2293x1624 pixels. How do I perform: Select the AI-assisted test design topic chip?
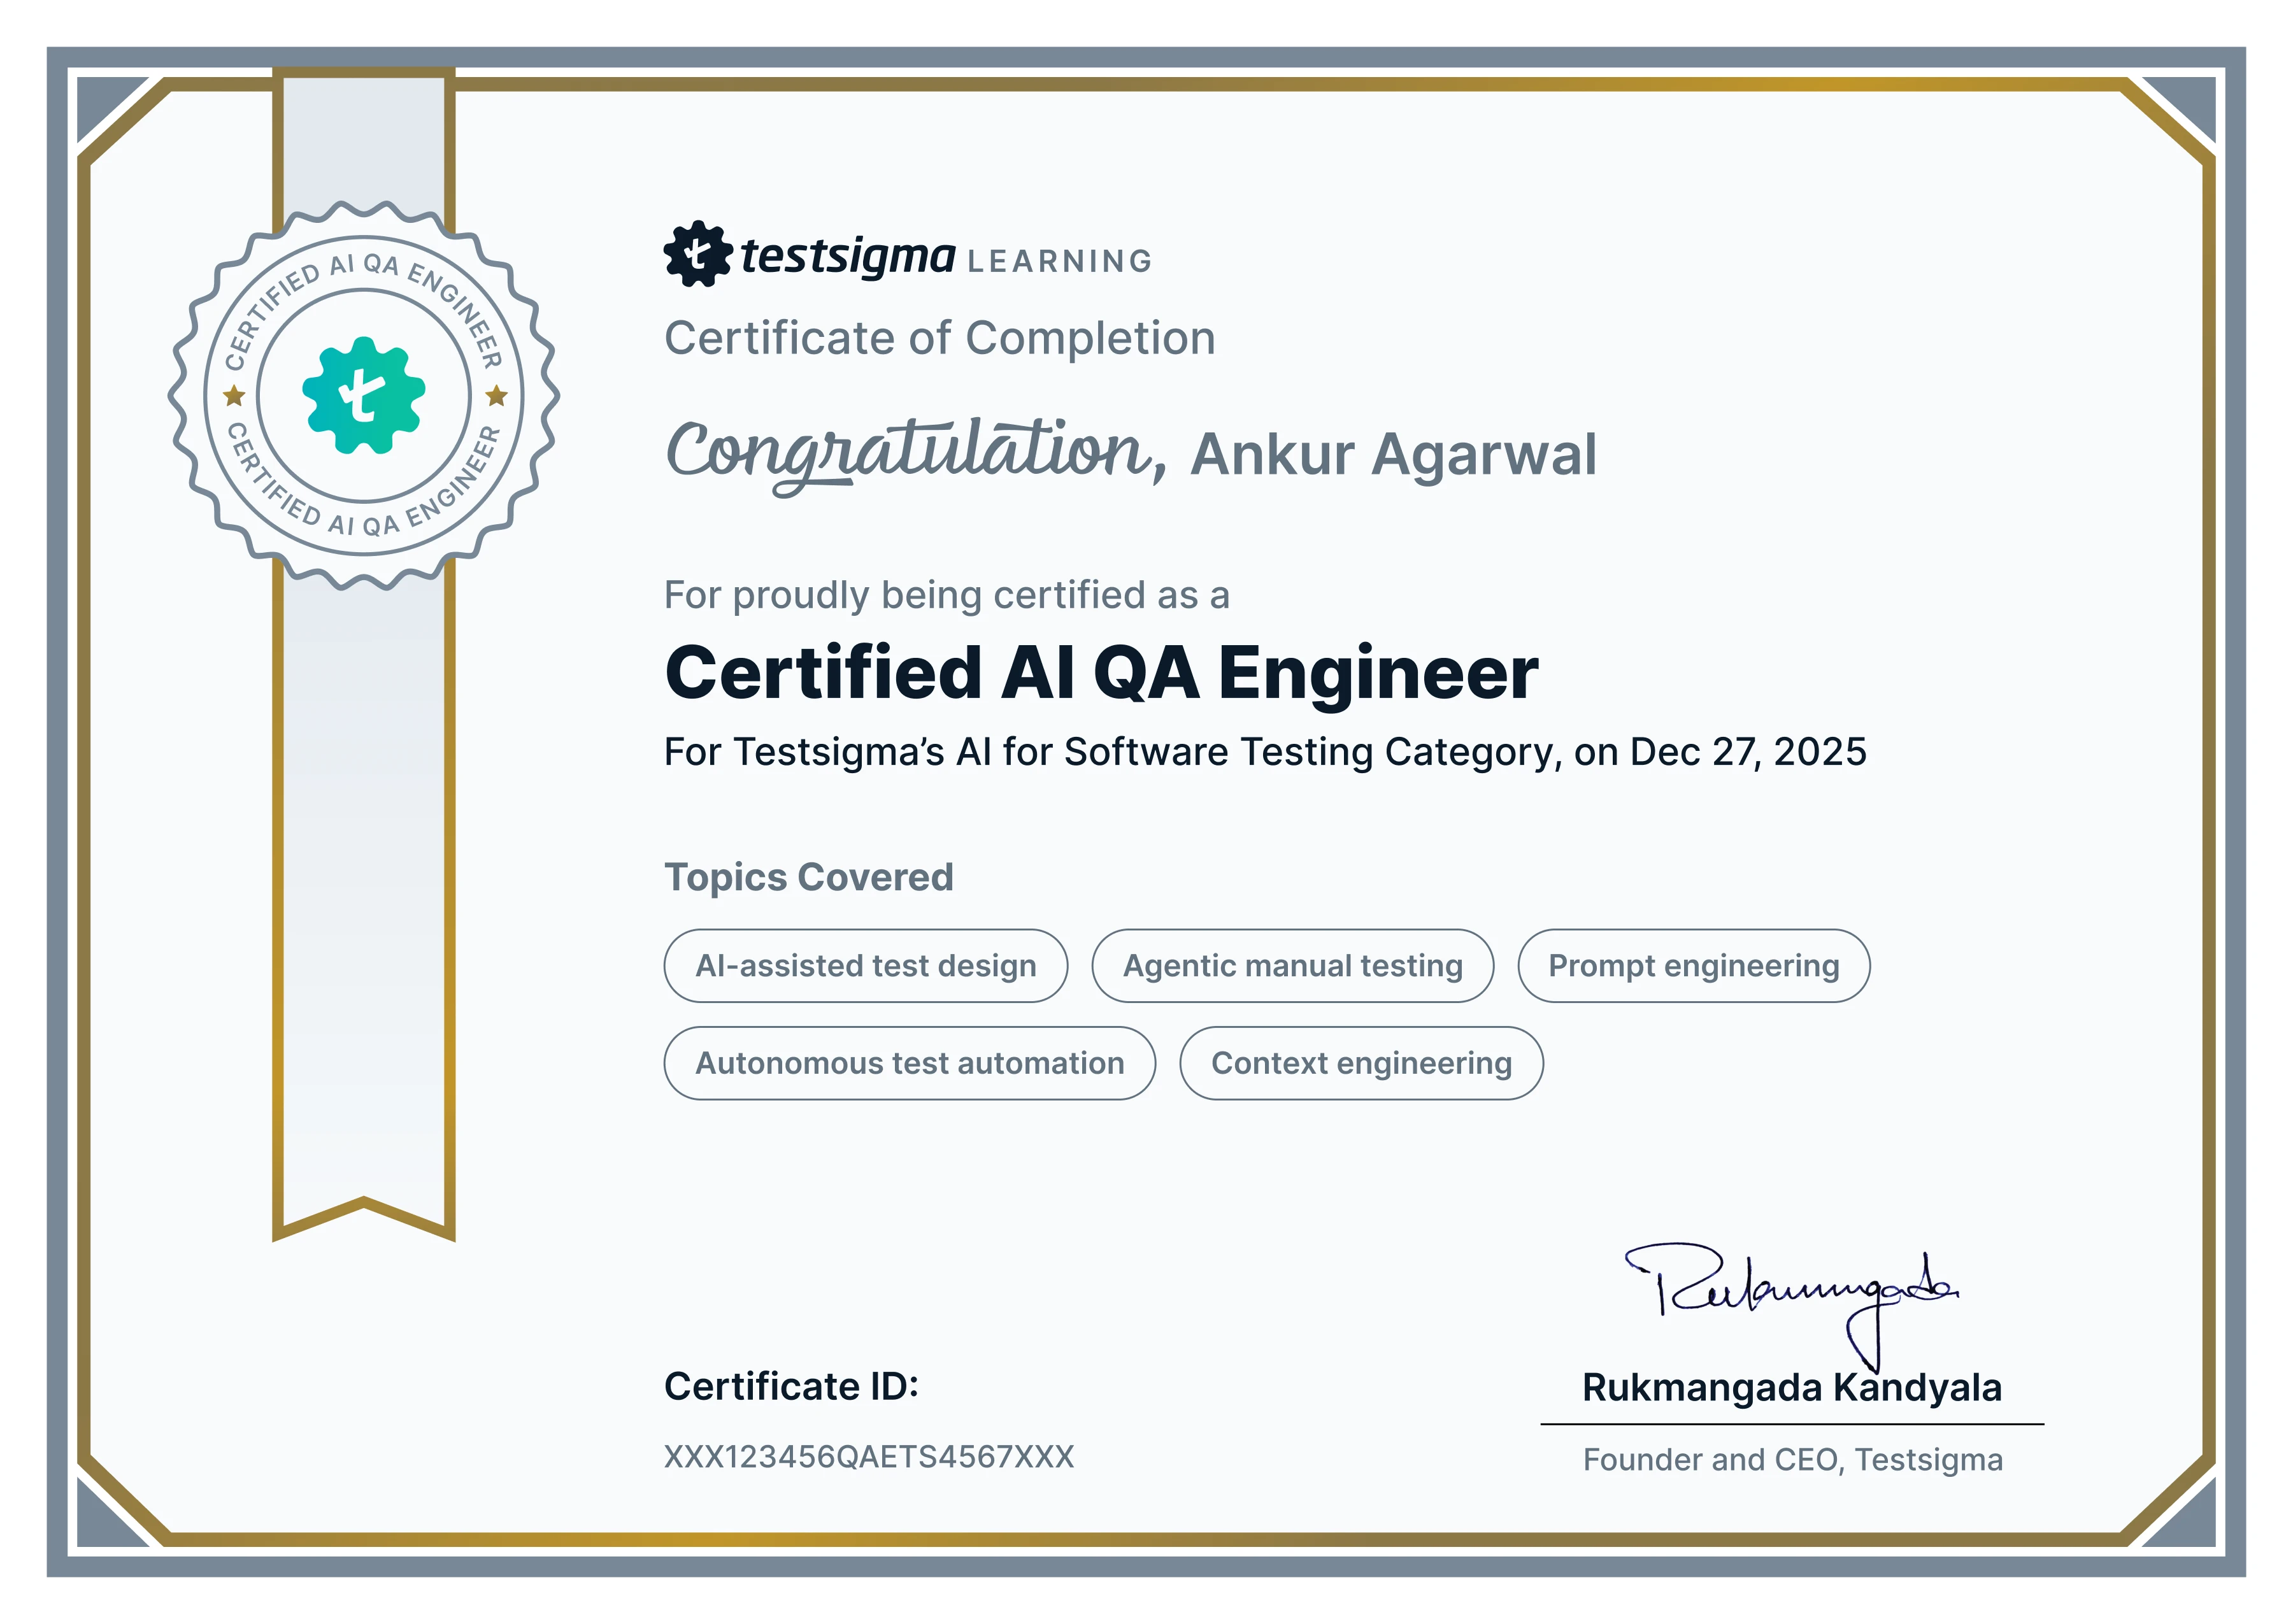[864, 966]
